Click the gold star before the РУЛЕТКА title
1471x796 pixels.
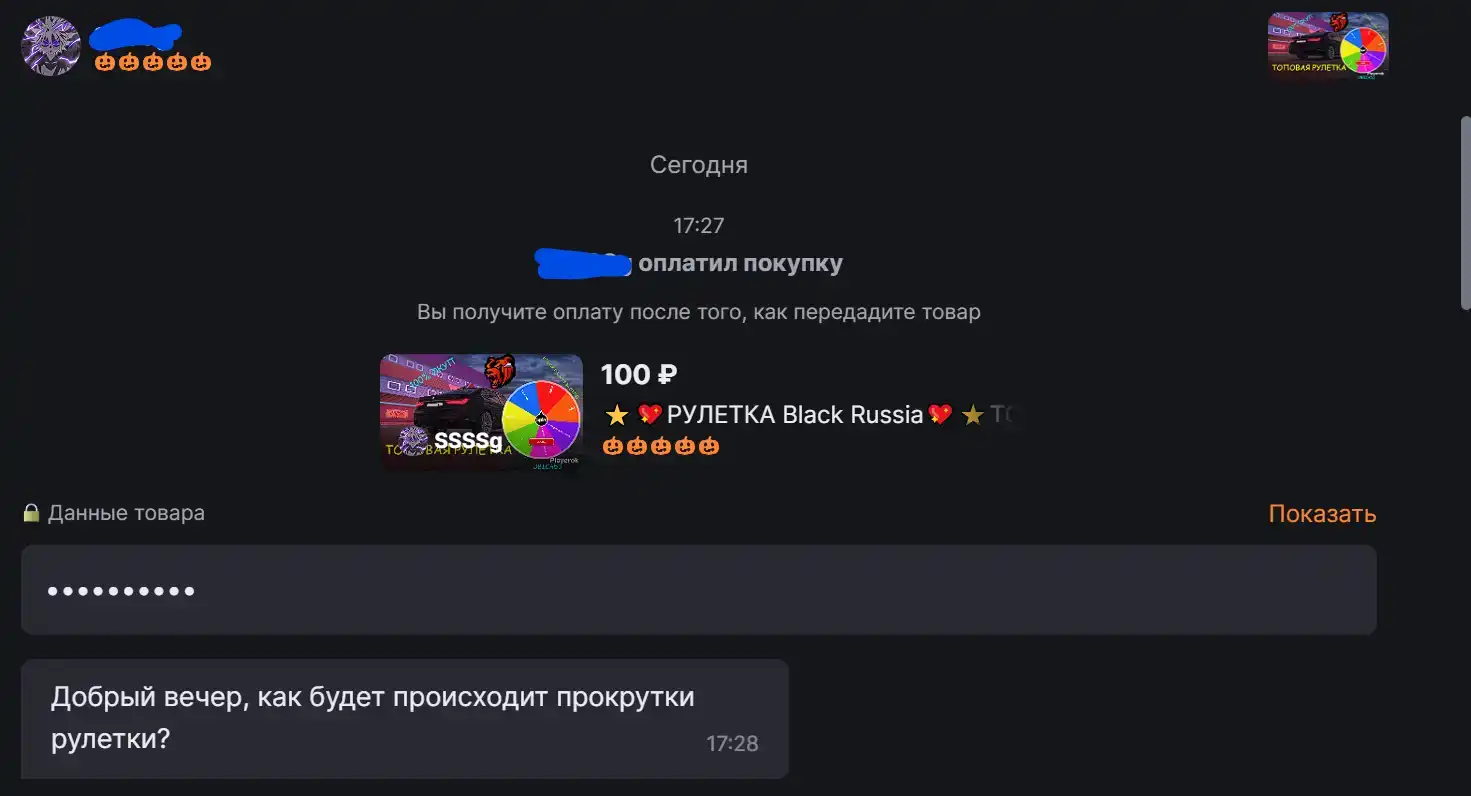click(616, 415)
